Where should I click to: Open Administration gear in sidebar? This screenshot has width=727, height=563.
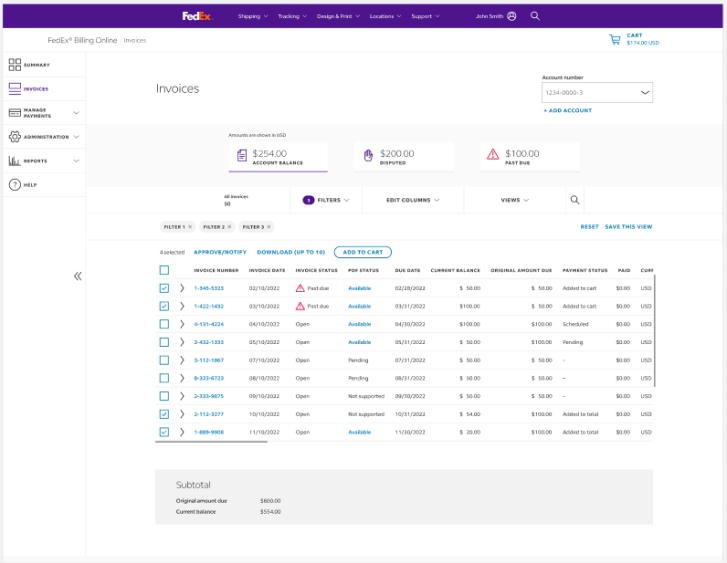(15, 137)
